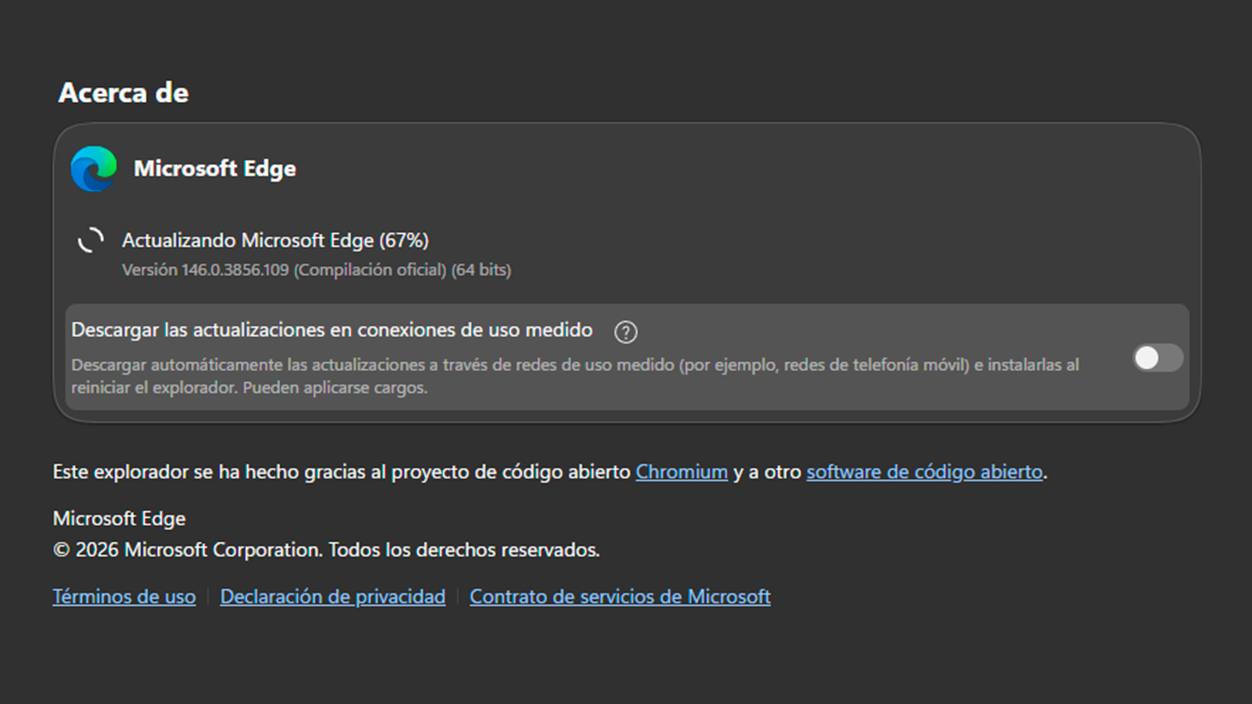Image resolution: width=1252 pixels, height=704 pixels.
Task: Enable downloading updates on metered connections
Action: point(1157,358)
